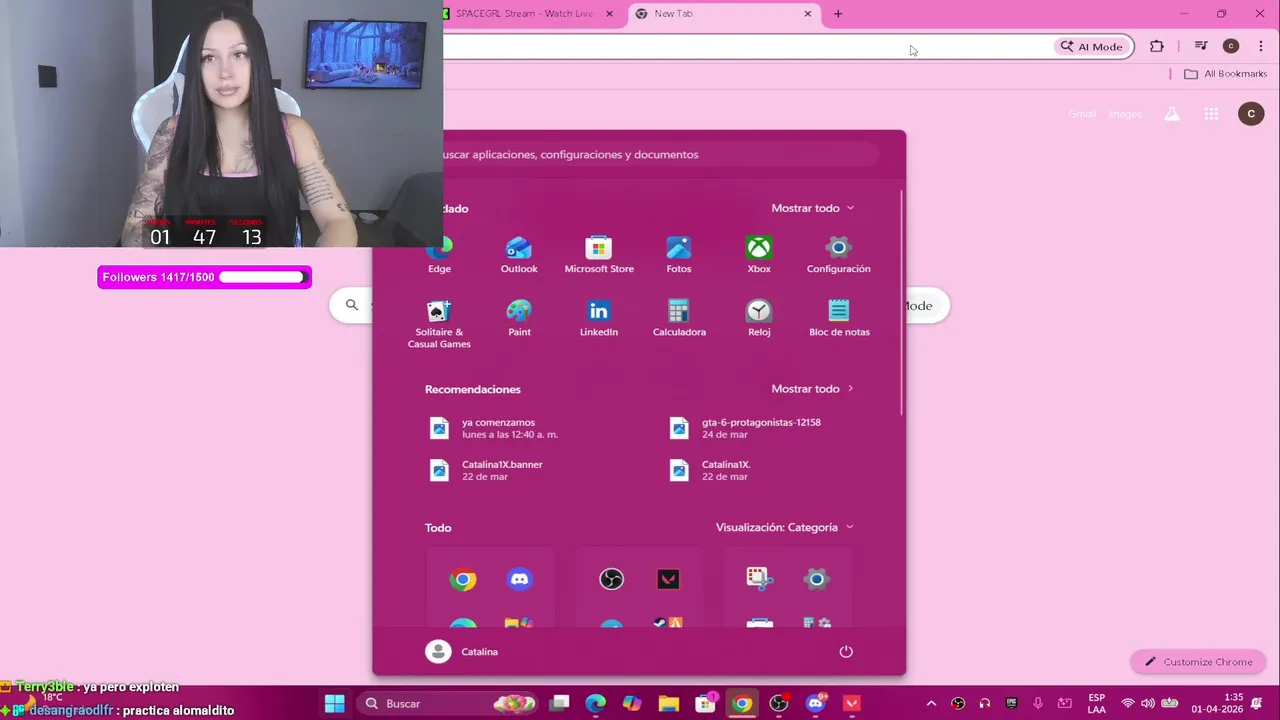1280x720 pixels.
Task: Open Search Labs flask icon
Action: point(1172,114)
